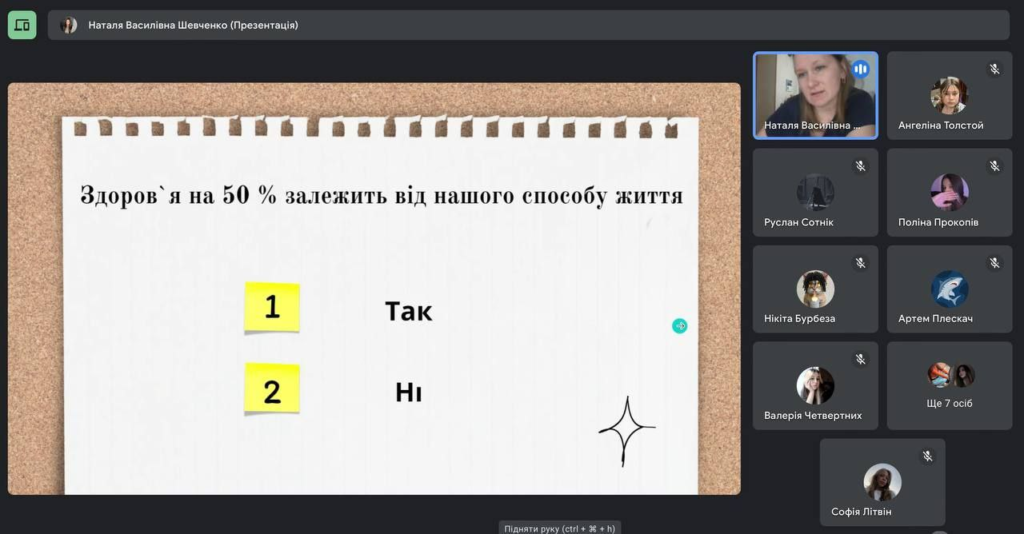Click Нікіта Бурбеза avatar
This screenshot has width=1024, height=534.
[x=816, y=289]
